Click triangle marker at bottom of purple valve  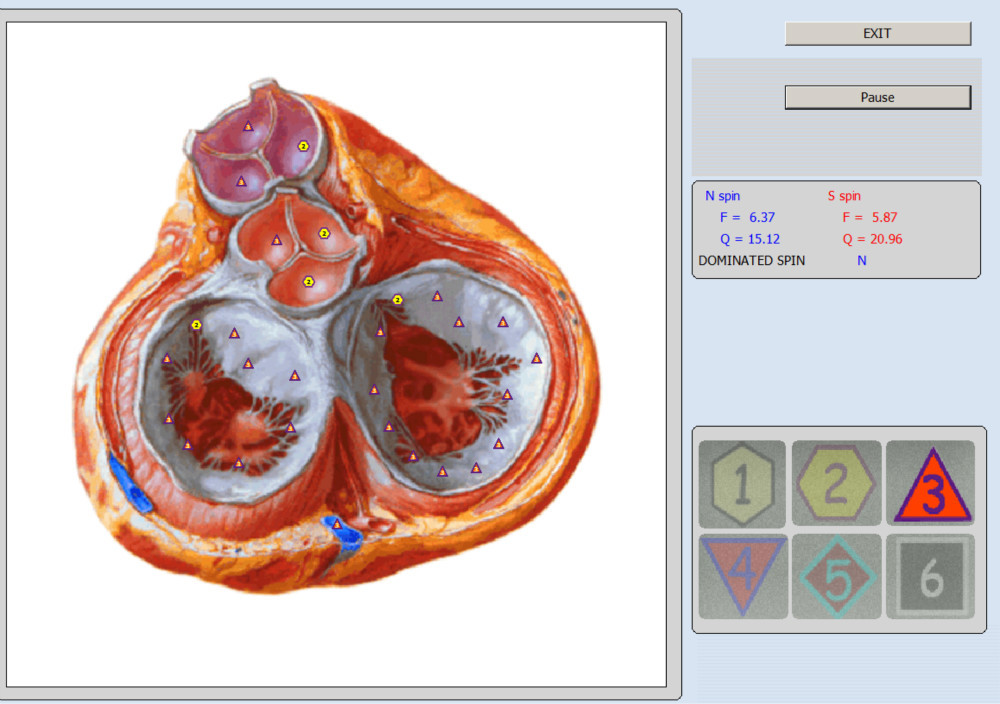tap(240, 181)
